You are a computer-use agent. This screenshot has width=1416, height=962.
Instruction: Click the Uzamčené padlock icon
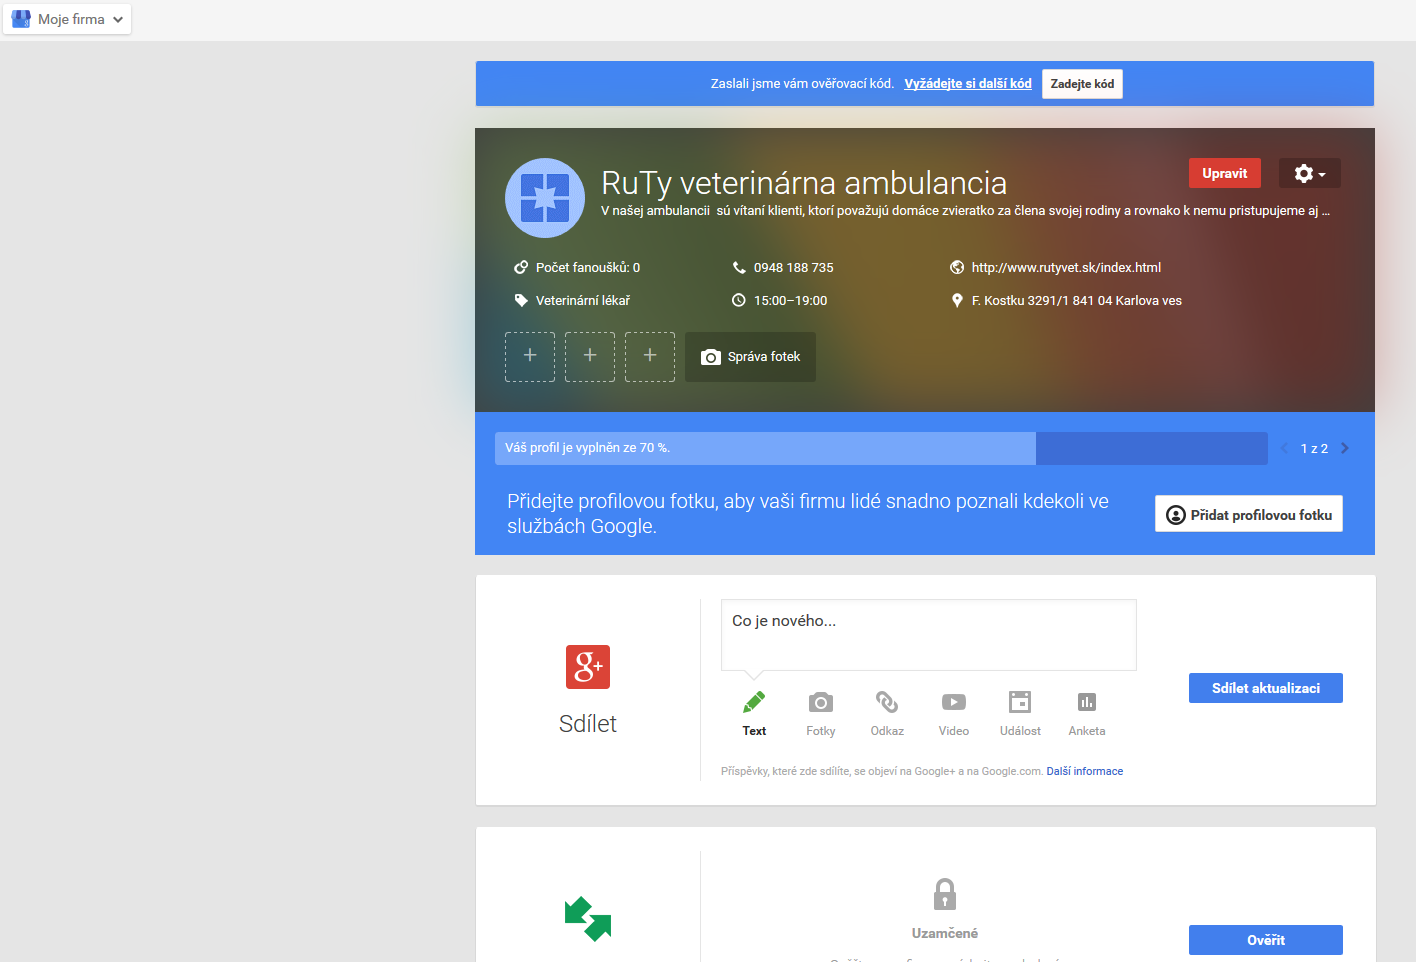945,894
